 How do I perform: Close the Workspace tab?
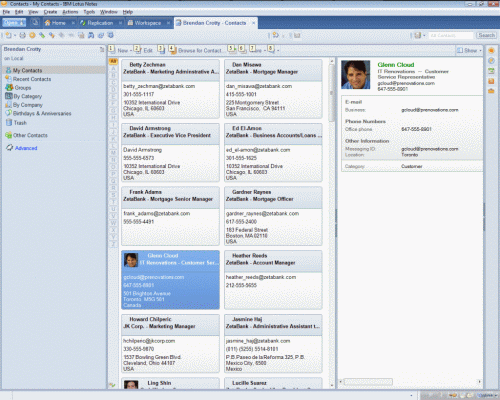point(168,23)
